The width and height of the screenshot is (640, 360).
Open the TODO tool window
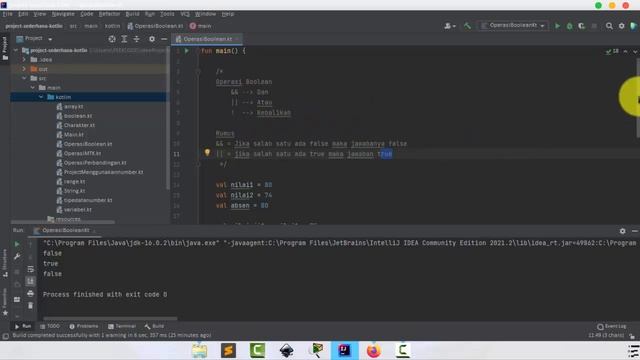click(50, 326)
